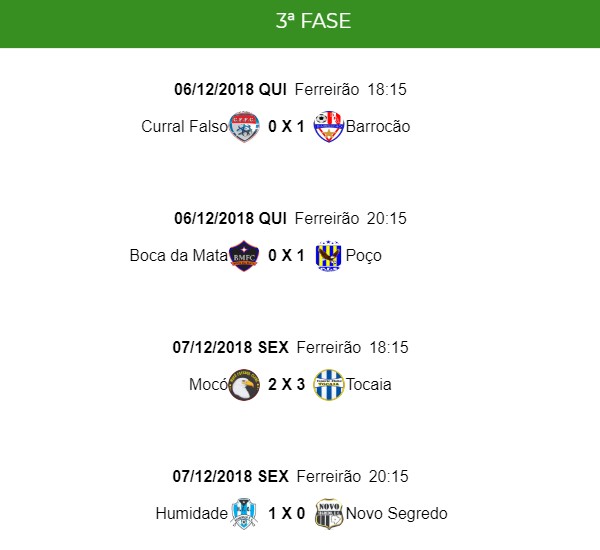Select Curral Falso 0 X 1 score

click(287, 126)
